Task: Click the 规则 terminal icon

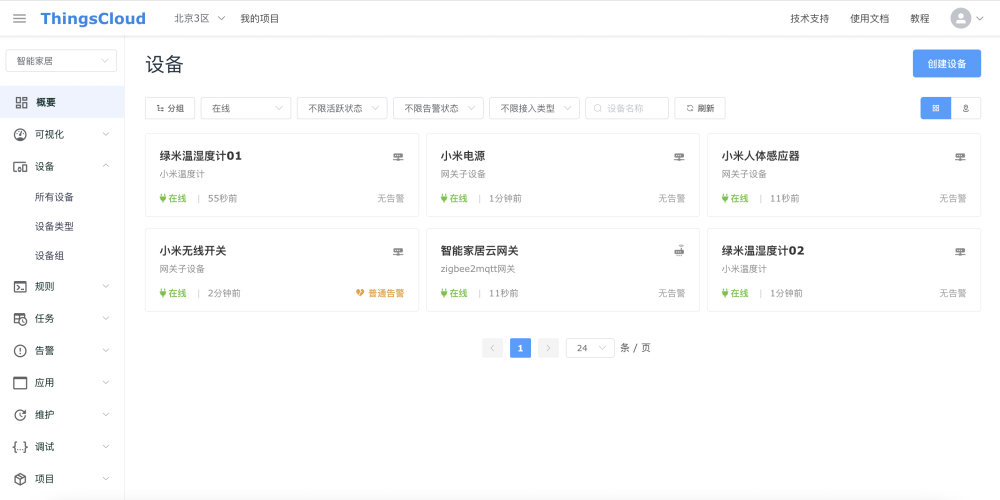Action: (x=20, y=287)
